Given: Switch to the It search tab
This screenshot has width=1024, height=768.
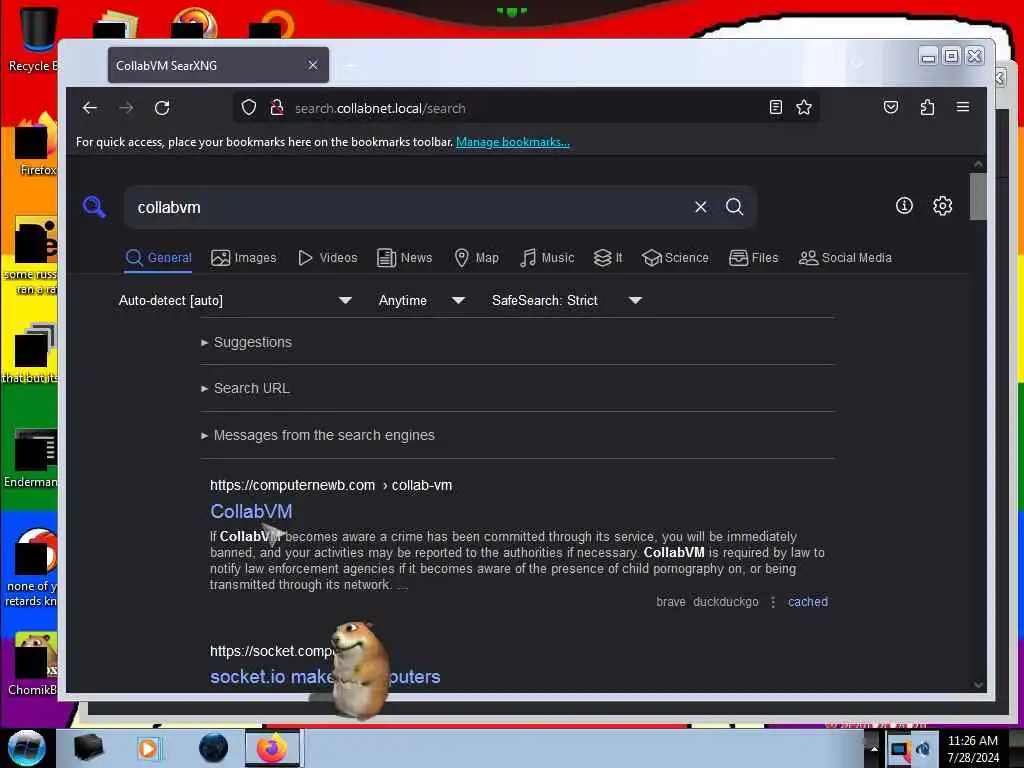Looking at the screenshot, I should click(608, 258).
